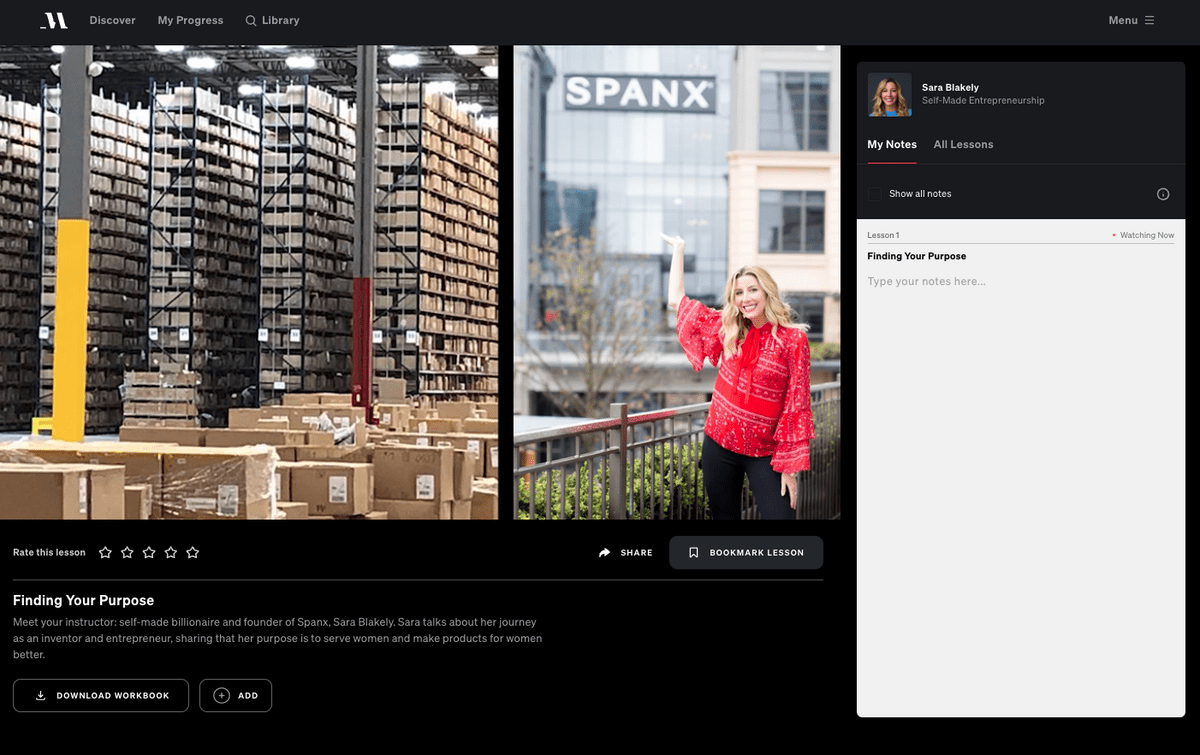The width and height of the screenshot is (1200, 755).
Task: Click the Share arrow icon
Action: tap(604, 552)
